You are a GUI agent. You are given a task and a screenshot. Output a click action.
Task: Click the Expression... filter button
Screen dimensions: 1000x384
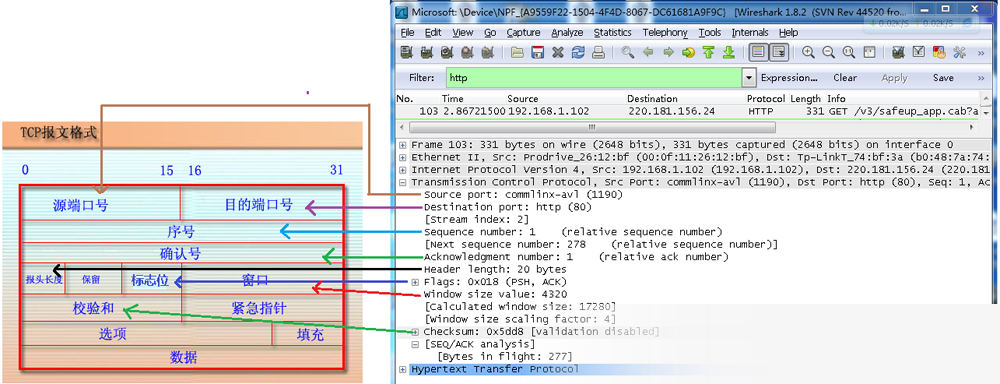pyautogui.click(x=789, y=78)
